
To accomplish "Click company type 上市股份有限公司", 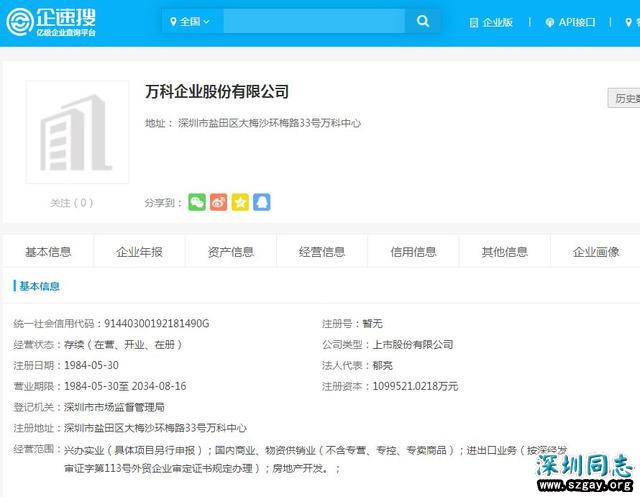I will [x=413, y=344].
